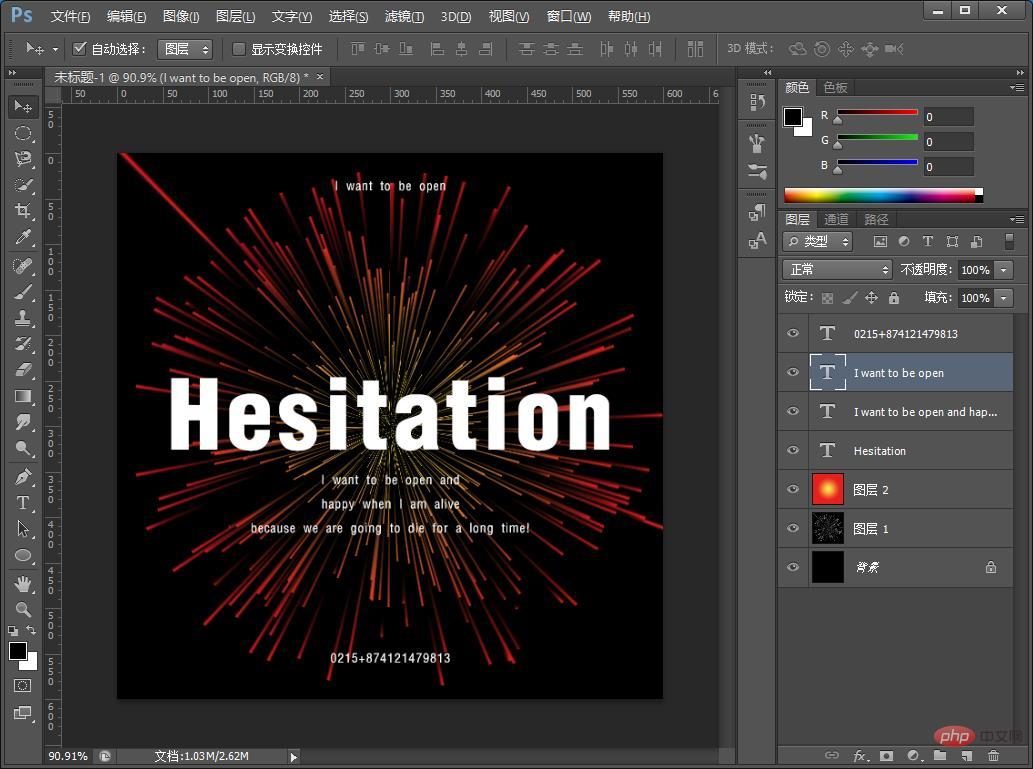Viewport: 1033px width, 769px height.
Task: Hide the Hesitation text layer
Action: (793, 450)
